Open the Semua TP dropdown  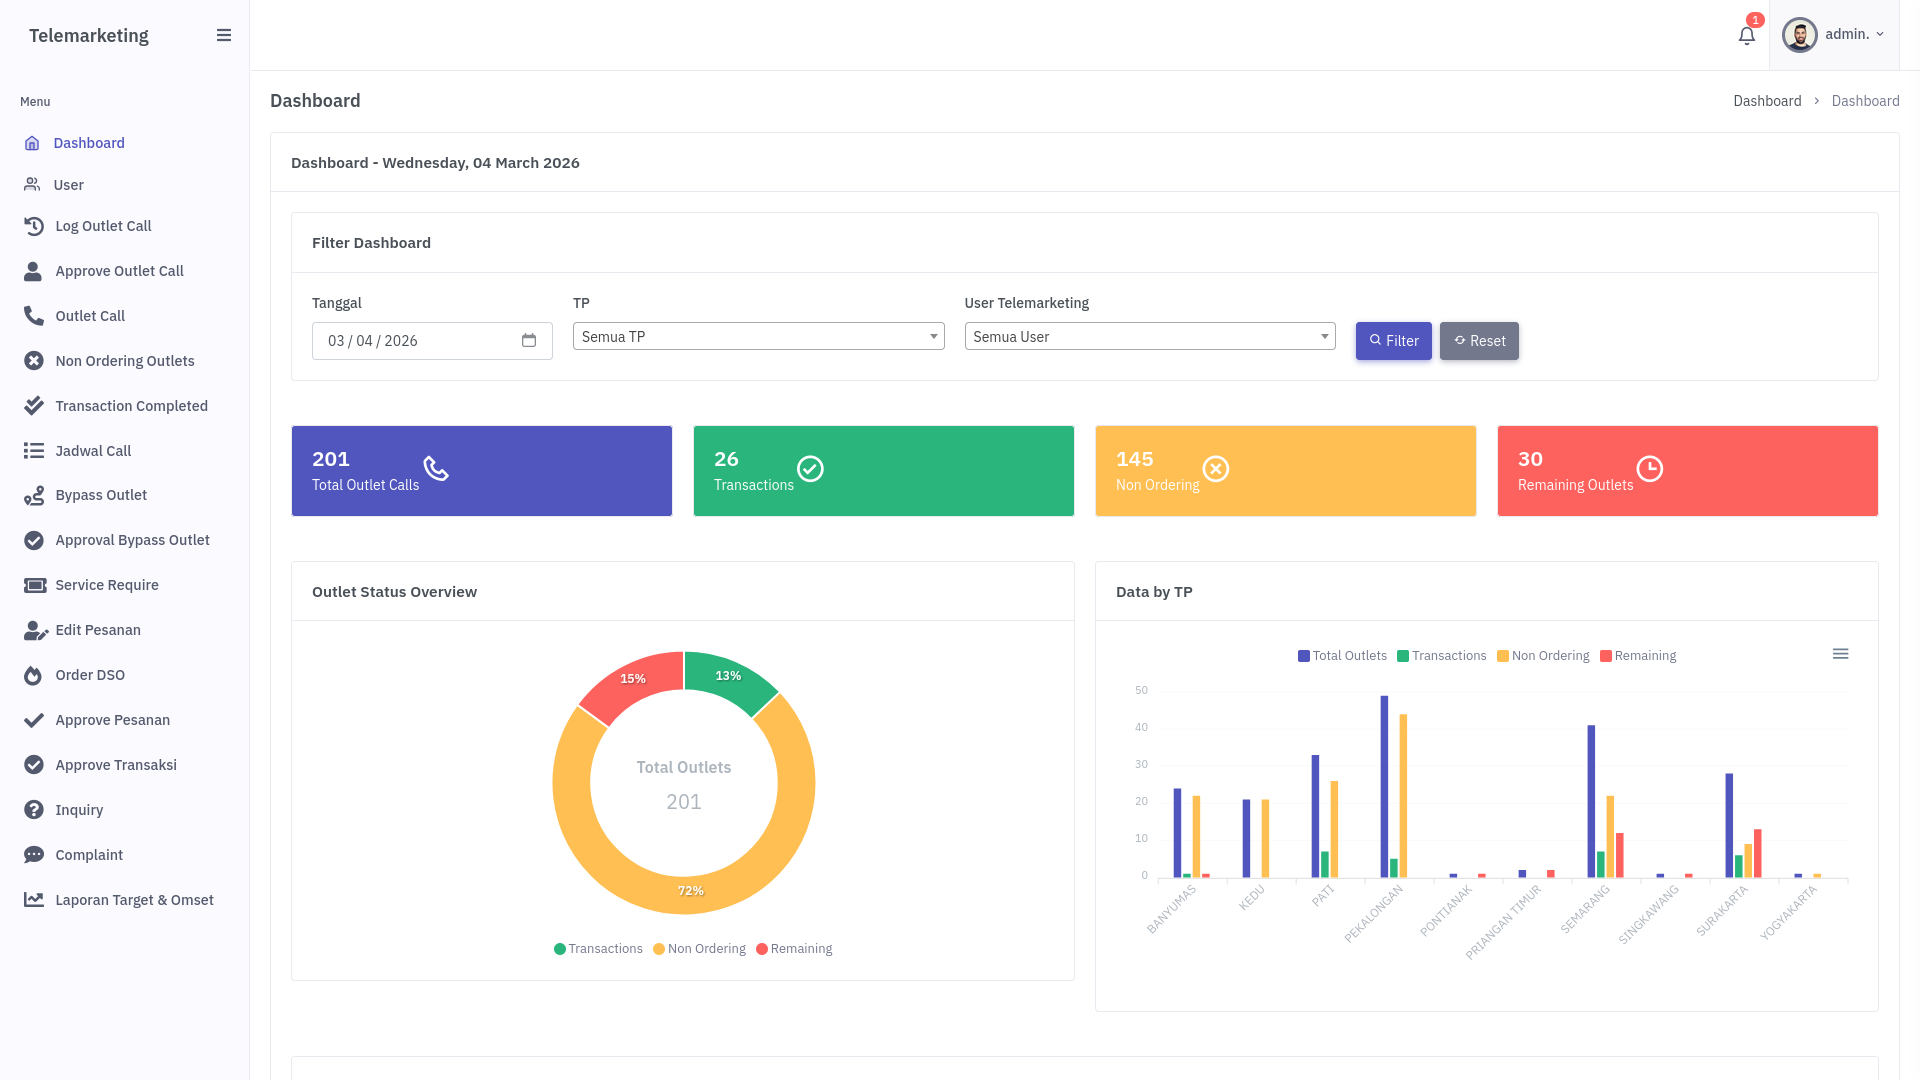(x=758, y=337)
